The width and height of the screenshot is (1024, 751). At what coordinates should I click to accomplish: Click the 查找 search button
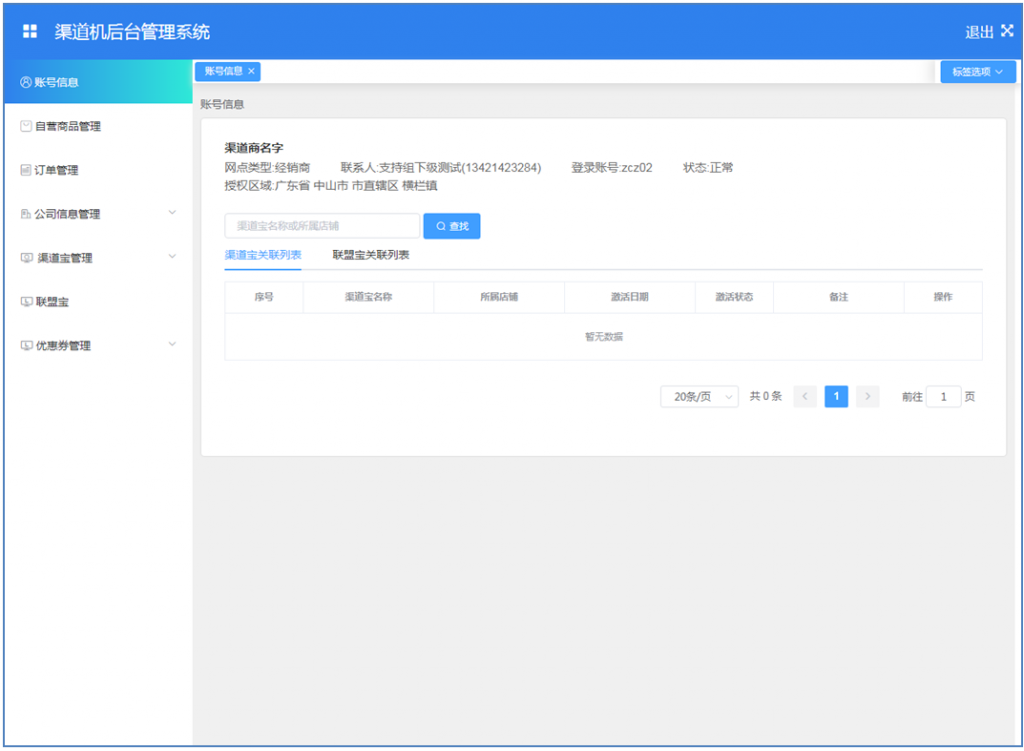pos(452,226)
